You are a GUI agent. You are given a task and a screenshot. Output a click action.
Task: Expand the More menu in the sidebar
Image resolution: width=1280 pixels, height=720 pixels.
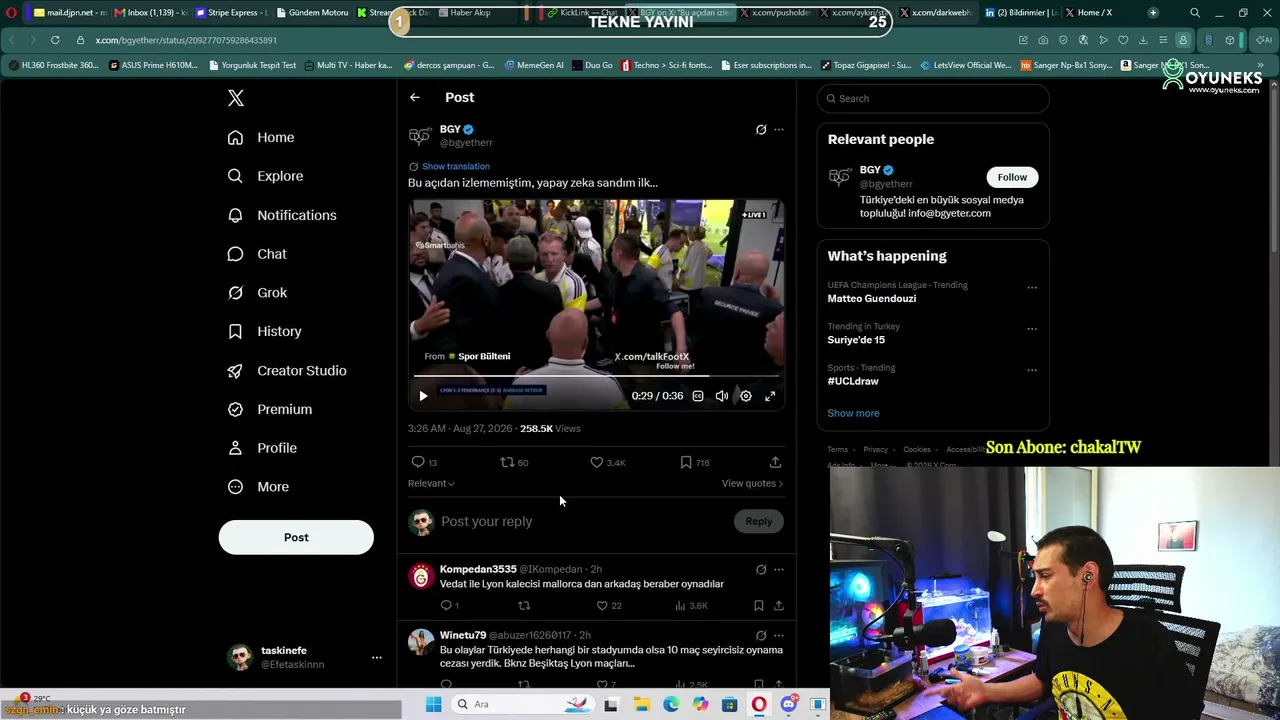pos(258,487)
